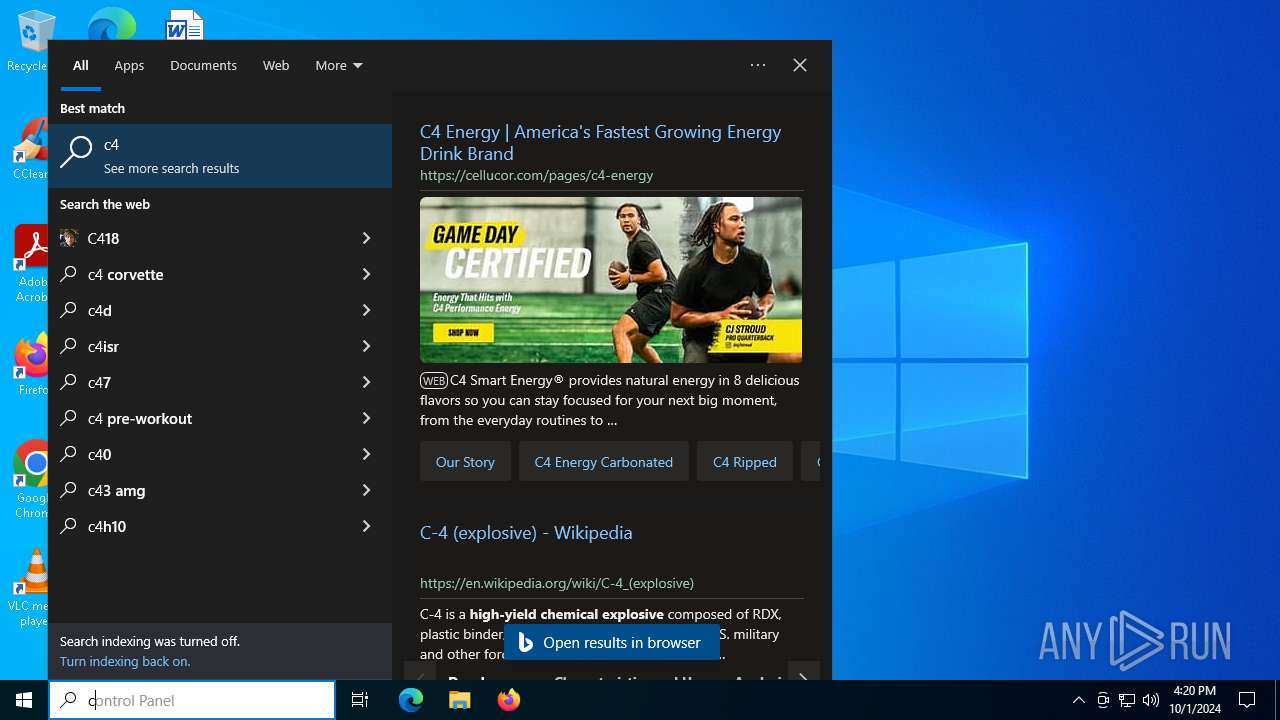Screen dimensions: 1280x720
Task: Select the c4 corvette suggestion
Action: pos(194,274)
